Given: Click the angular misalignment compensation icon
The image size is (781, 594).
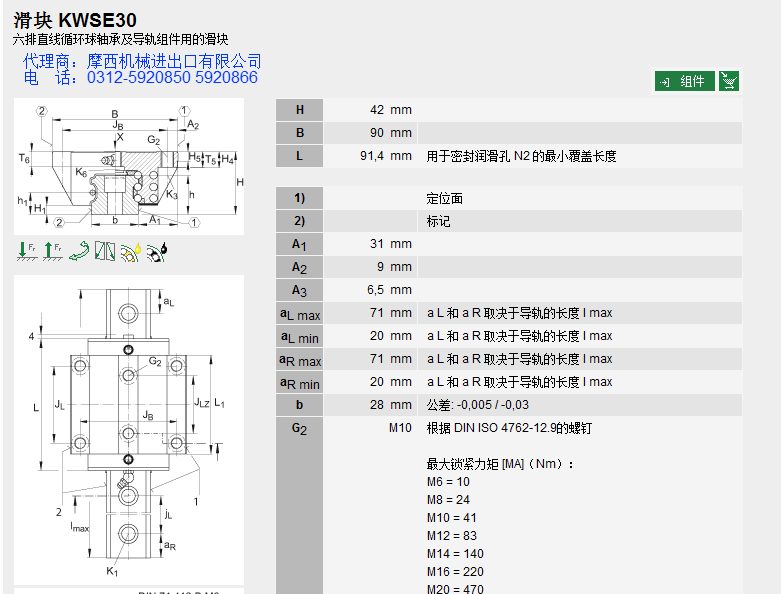Looking at the screenshot, I should coord(104,252).
